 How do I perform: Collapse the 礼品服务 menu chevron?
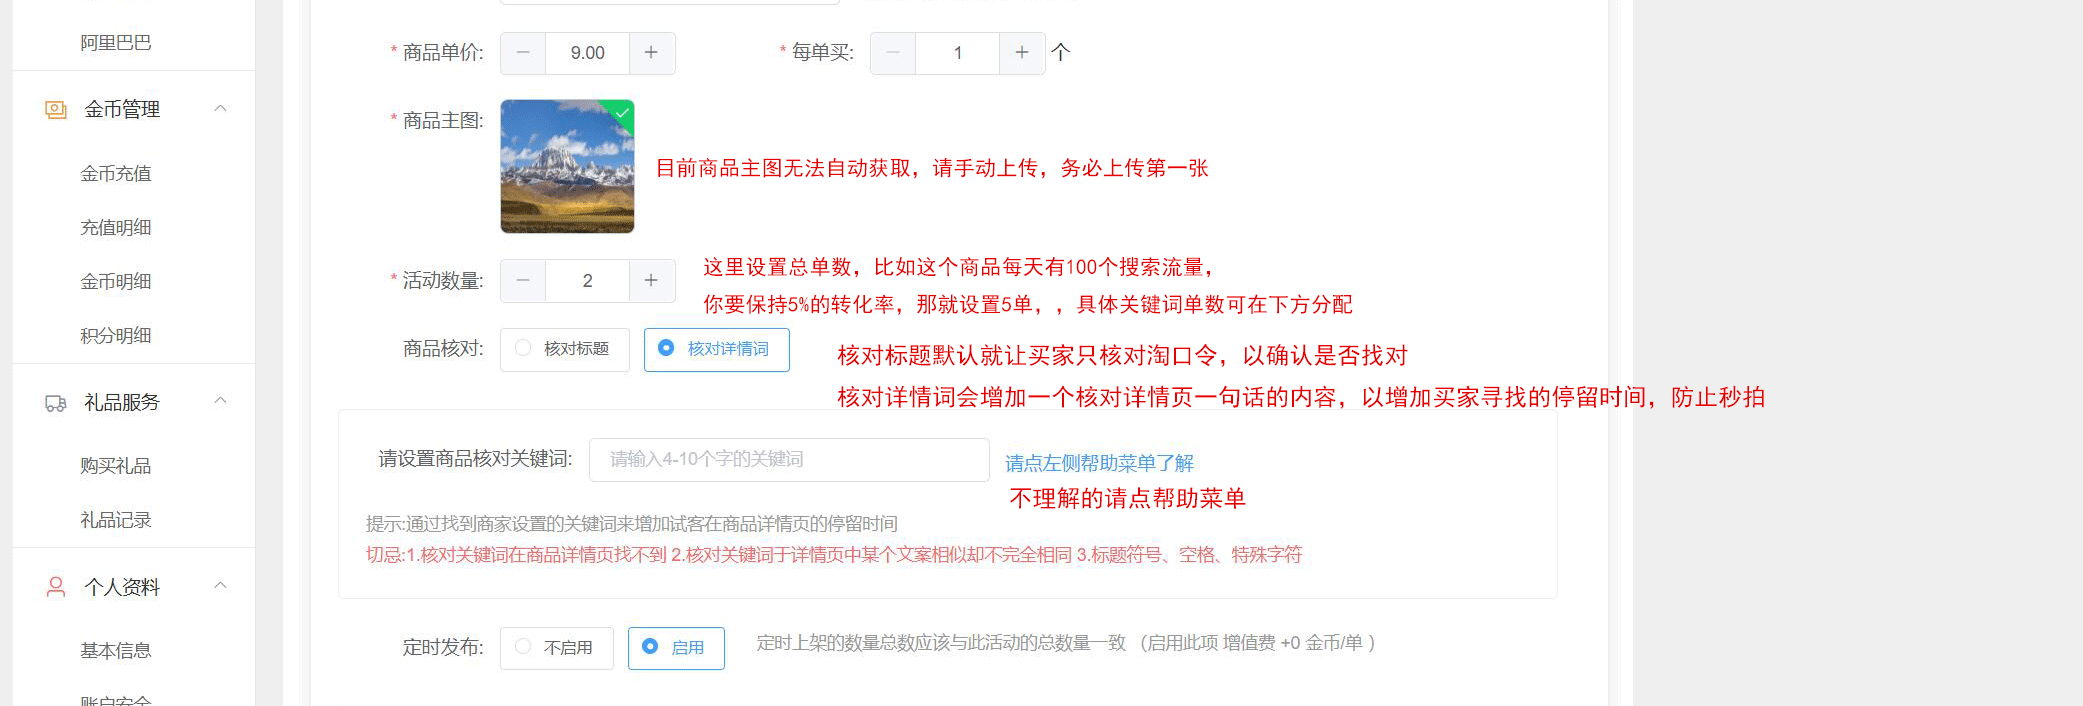(221, 402)
